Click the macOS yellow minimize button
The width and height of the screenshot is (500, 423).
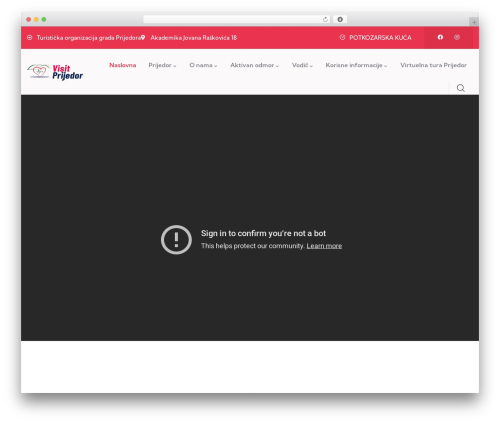click(x=36, y=20)
